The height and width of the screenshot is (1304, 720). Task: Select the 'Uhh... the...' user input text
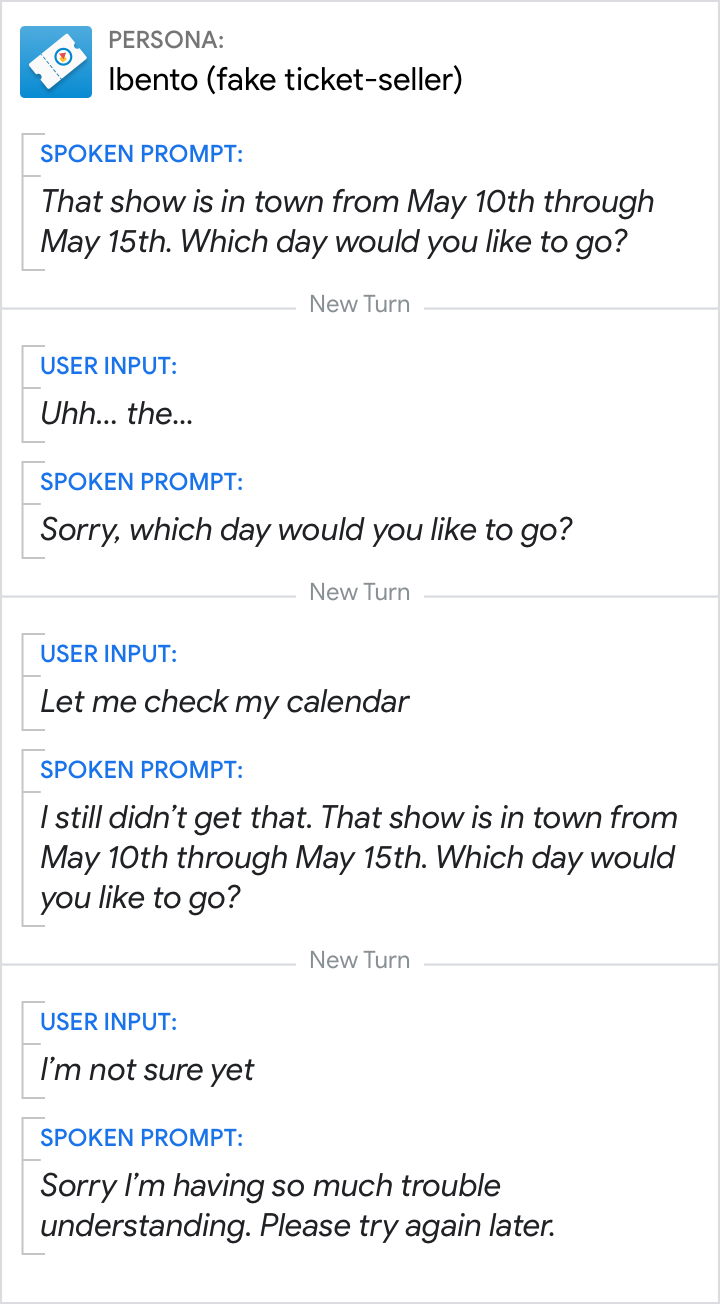click(x=116, y=413)
